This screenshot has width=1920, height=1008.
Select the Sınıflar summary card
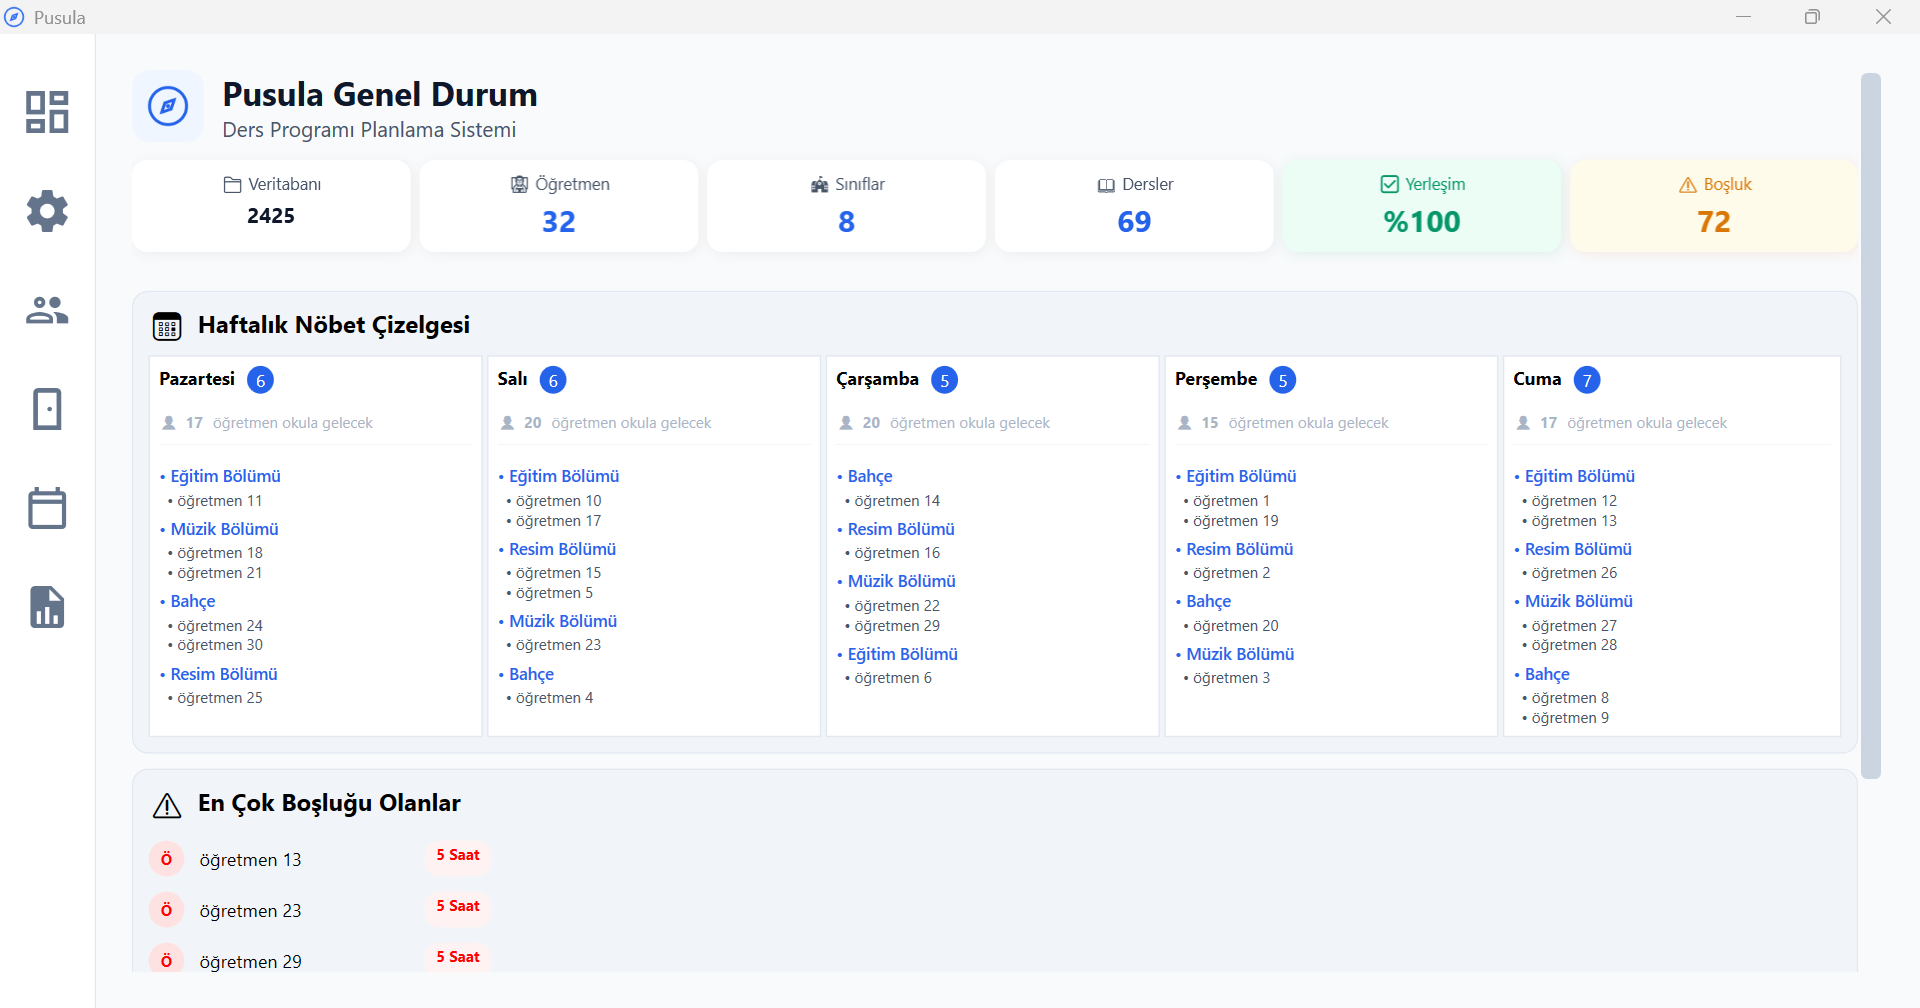(846, 205)
